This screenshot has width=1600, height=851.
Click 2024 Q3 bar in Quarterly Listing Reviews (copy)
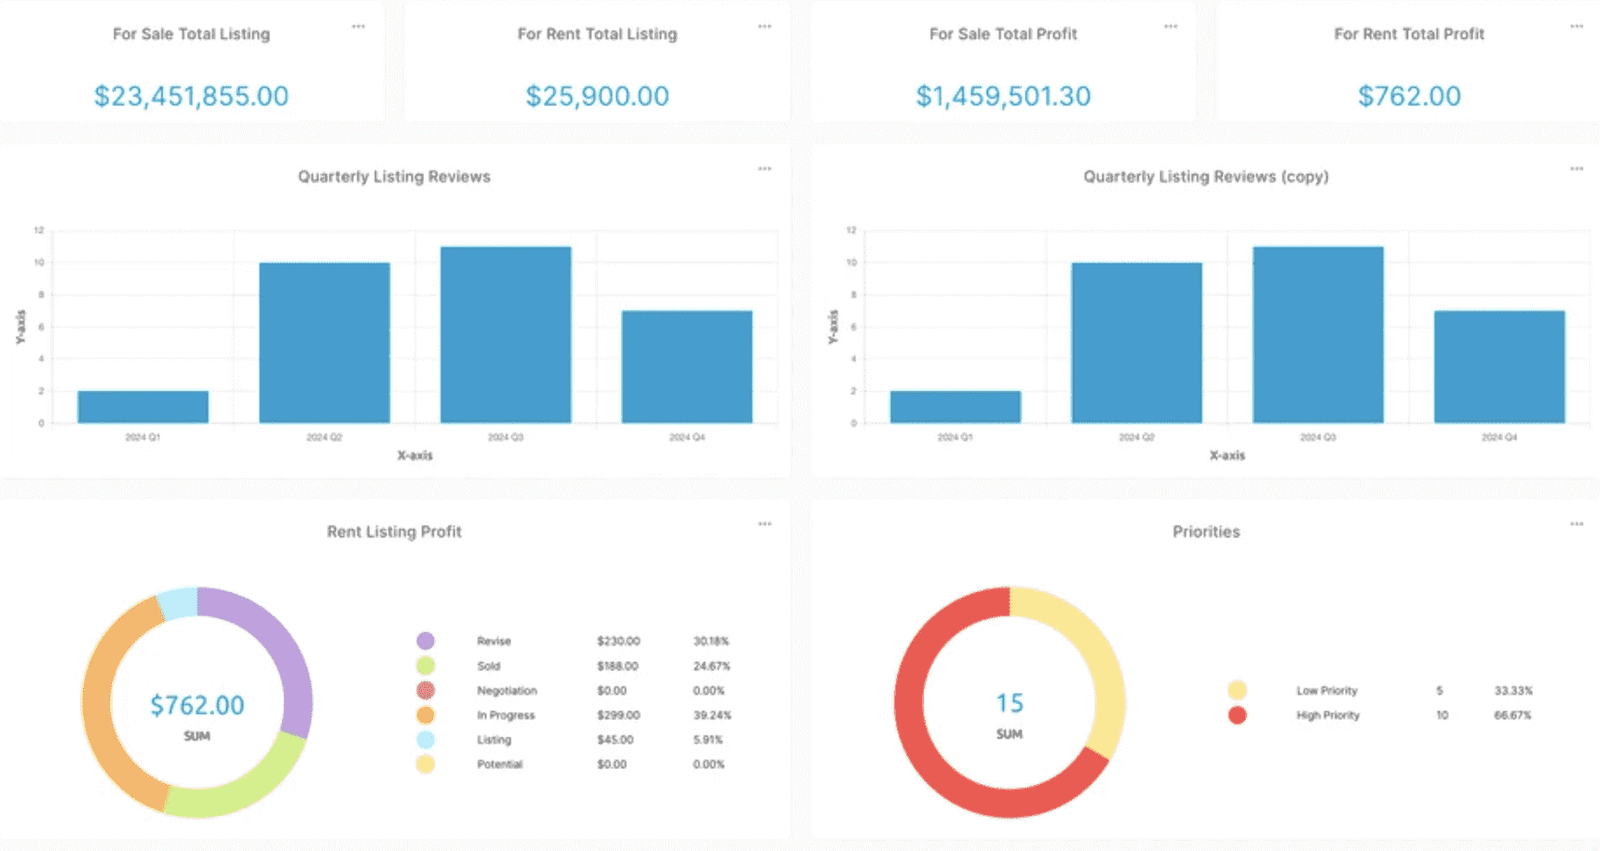pos(1318,335)
